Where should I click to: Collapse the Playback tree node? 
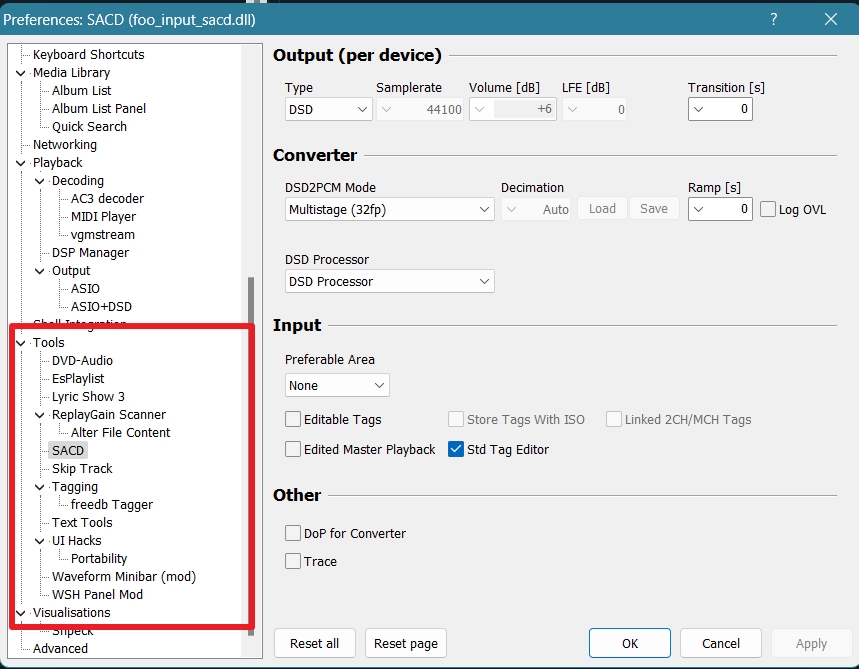coord(22,163)
